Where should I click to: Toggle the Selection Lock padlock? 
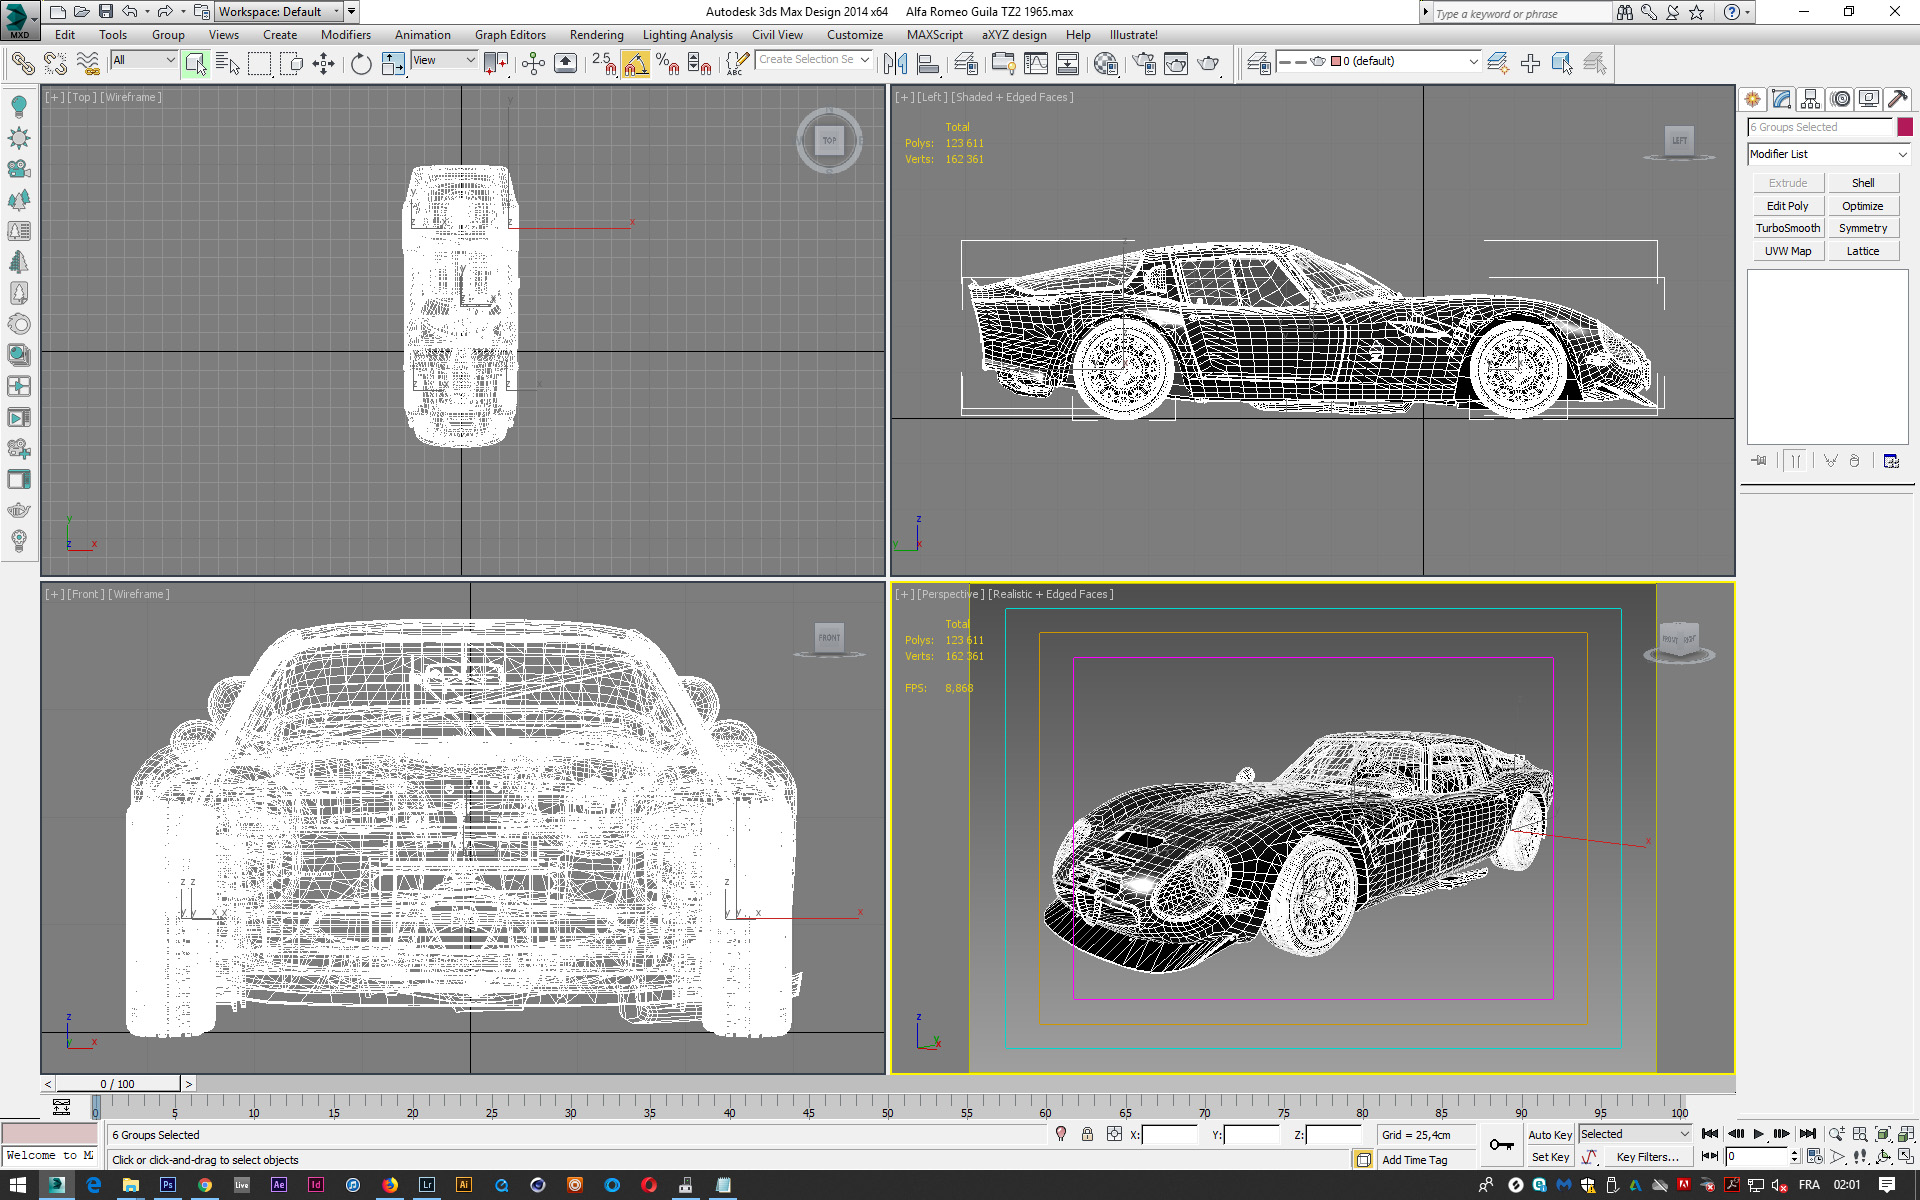tap(1087, 1134)
